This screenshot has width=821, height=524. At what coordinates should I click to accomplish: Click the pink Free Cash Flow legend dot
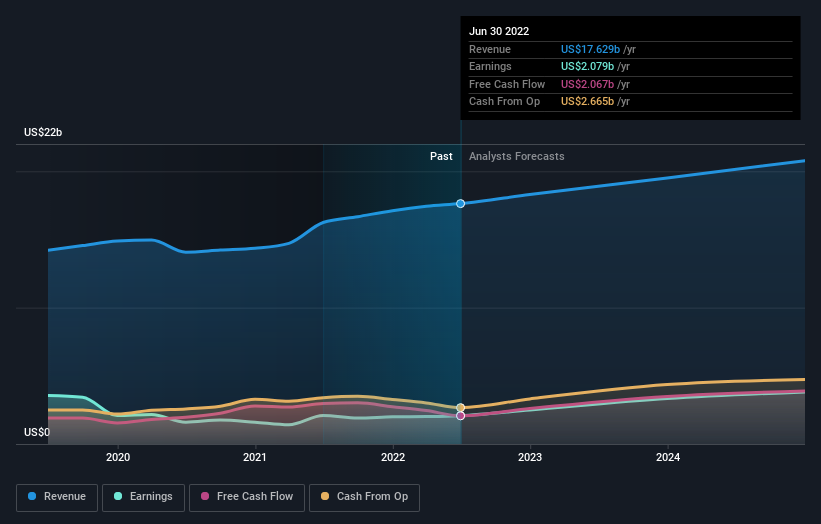coord(205,496)
